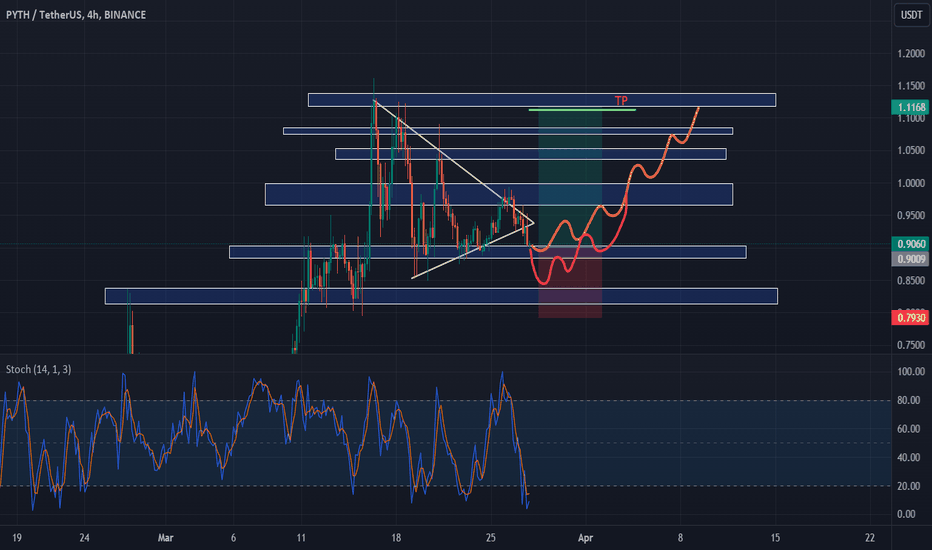
Task: Click the 60.00 Stoch scale value
Action: click(x=908, y=429)
